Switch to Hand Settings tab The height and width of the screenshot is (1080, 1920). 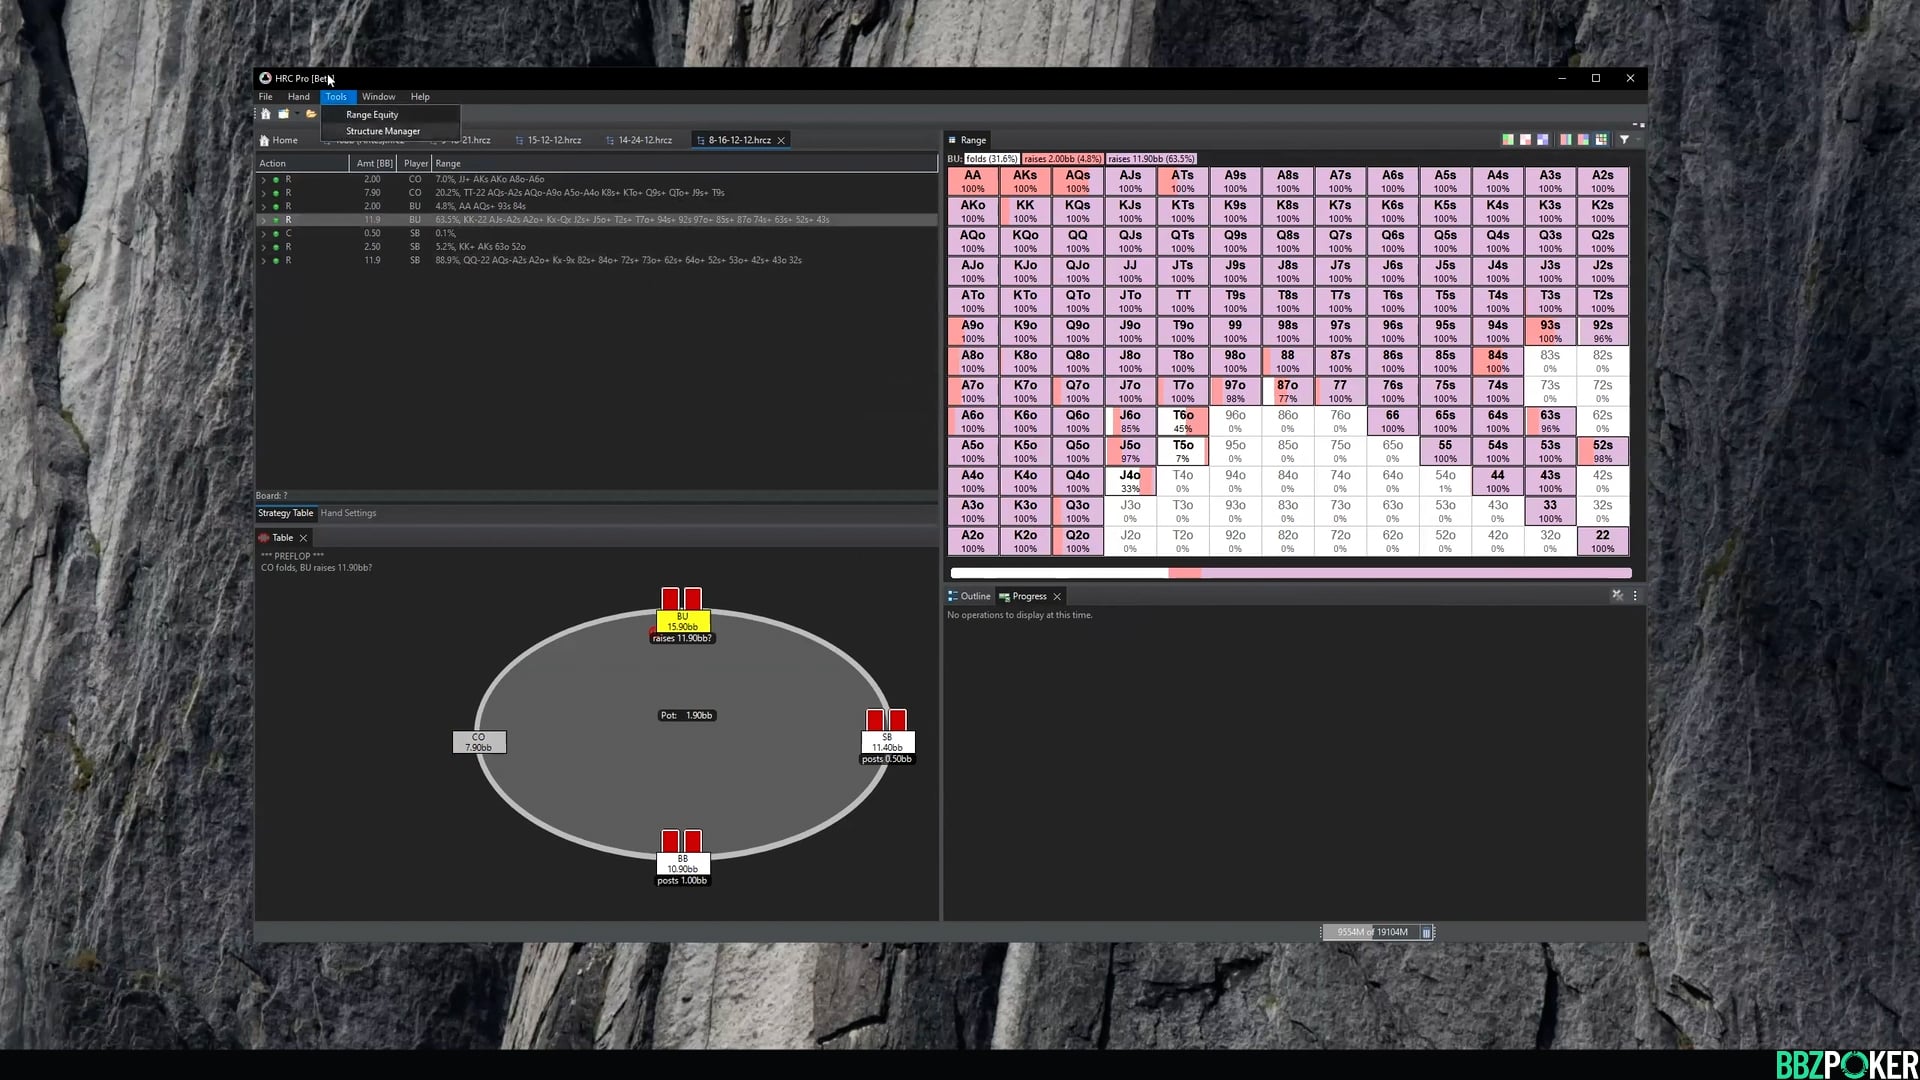click(348, 513)
